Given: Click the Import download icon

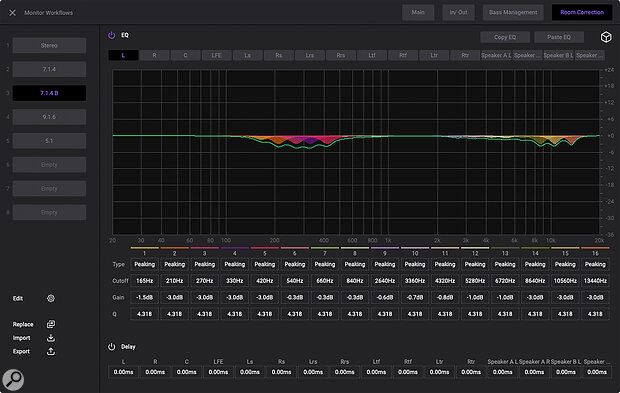Looking at the screenshot, I should point(51,338).
